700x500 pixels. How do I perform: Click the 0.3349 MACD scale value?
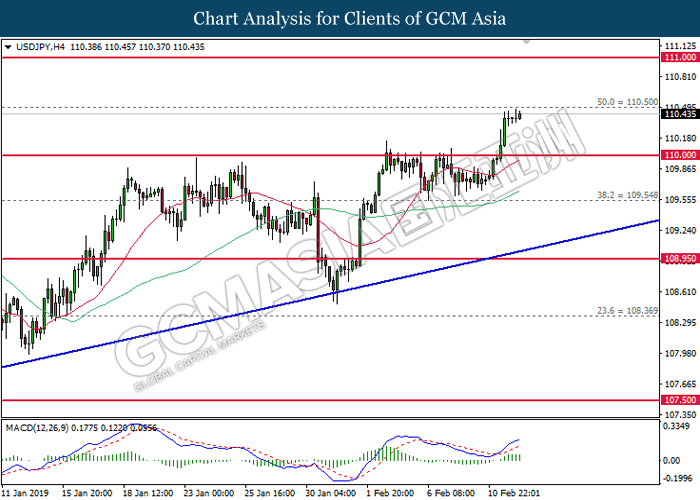677,425
